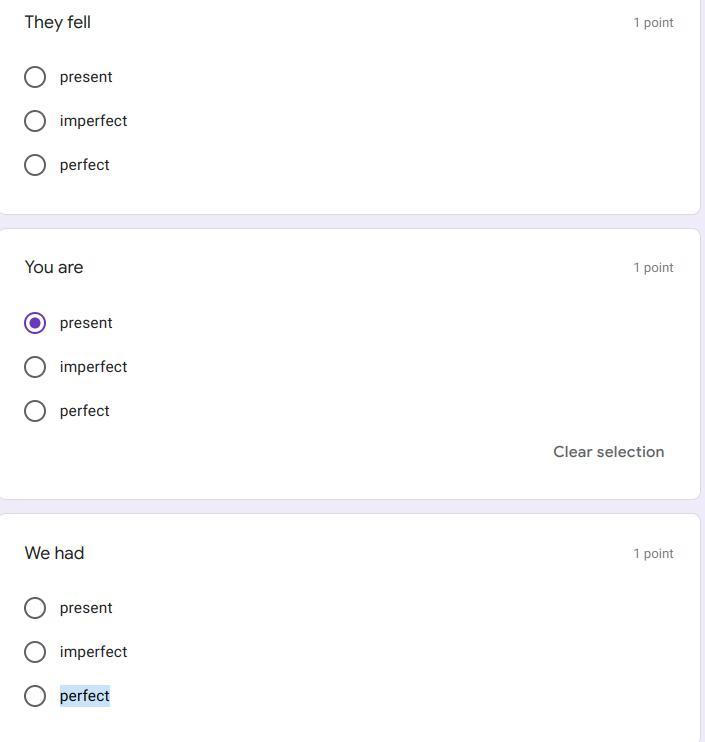Click the 'They fell' question title

point(58,22)
